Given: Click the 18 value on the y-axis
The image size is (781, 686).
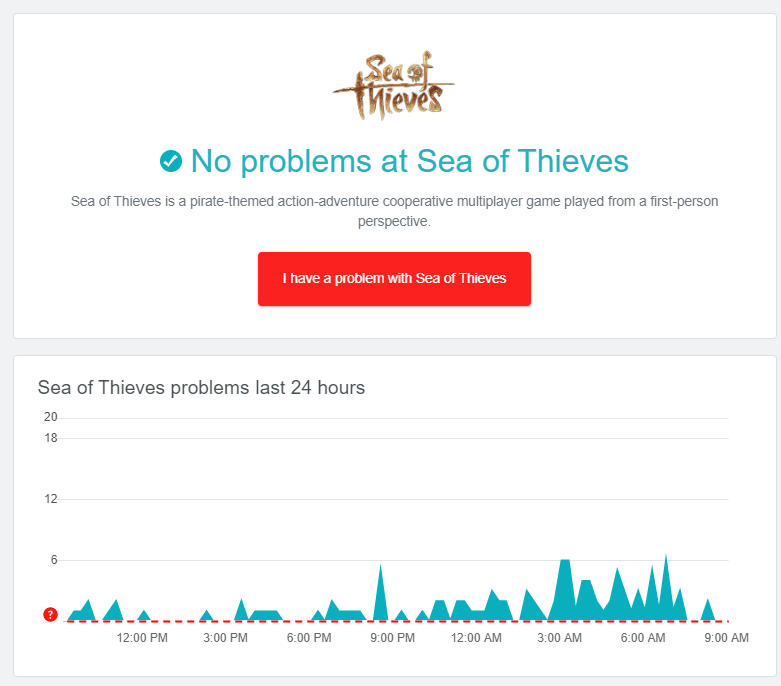Looking at the screenshot, I should click(x=51, y=438).
